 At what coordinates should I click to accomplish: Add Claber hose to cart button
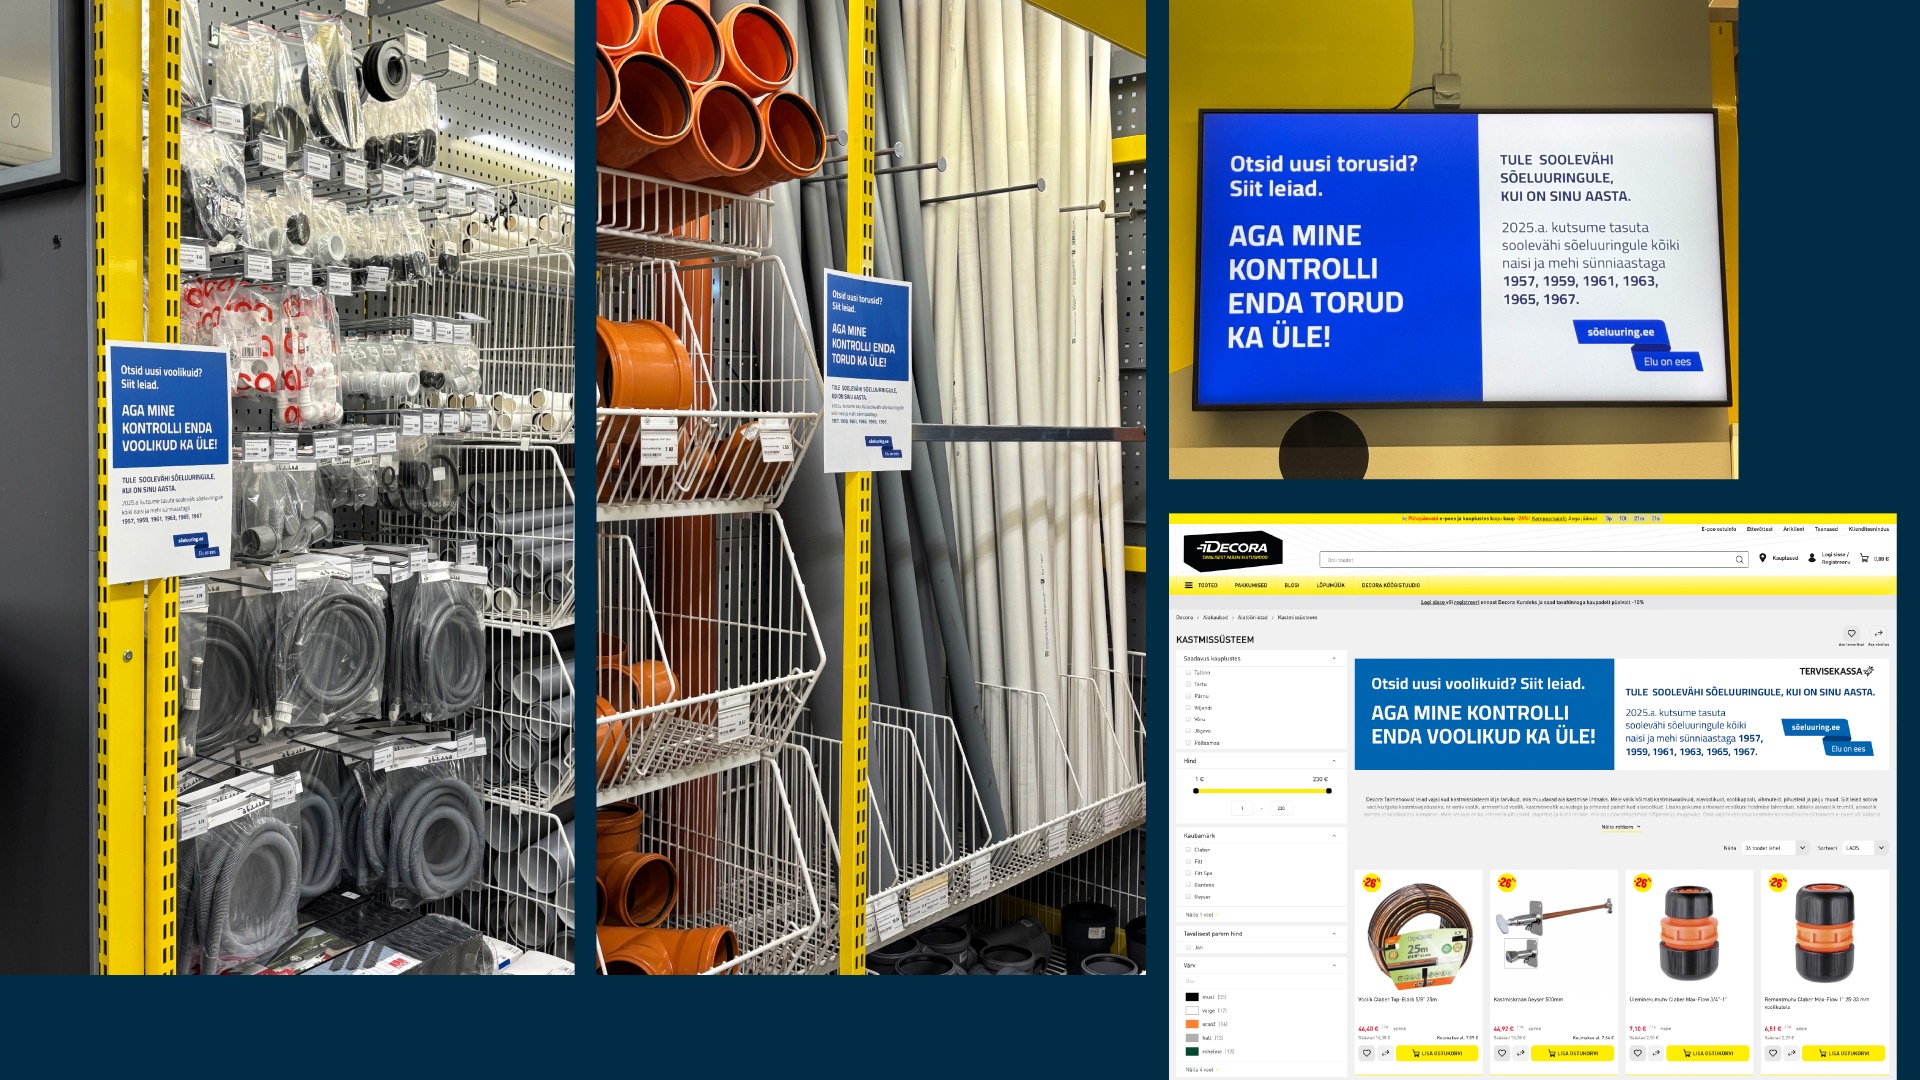1437,1053
